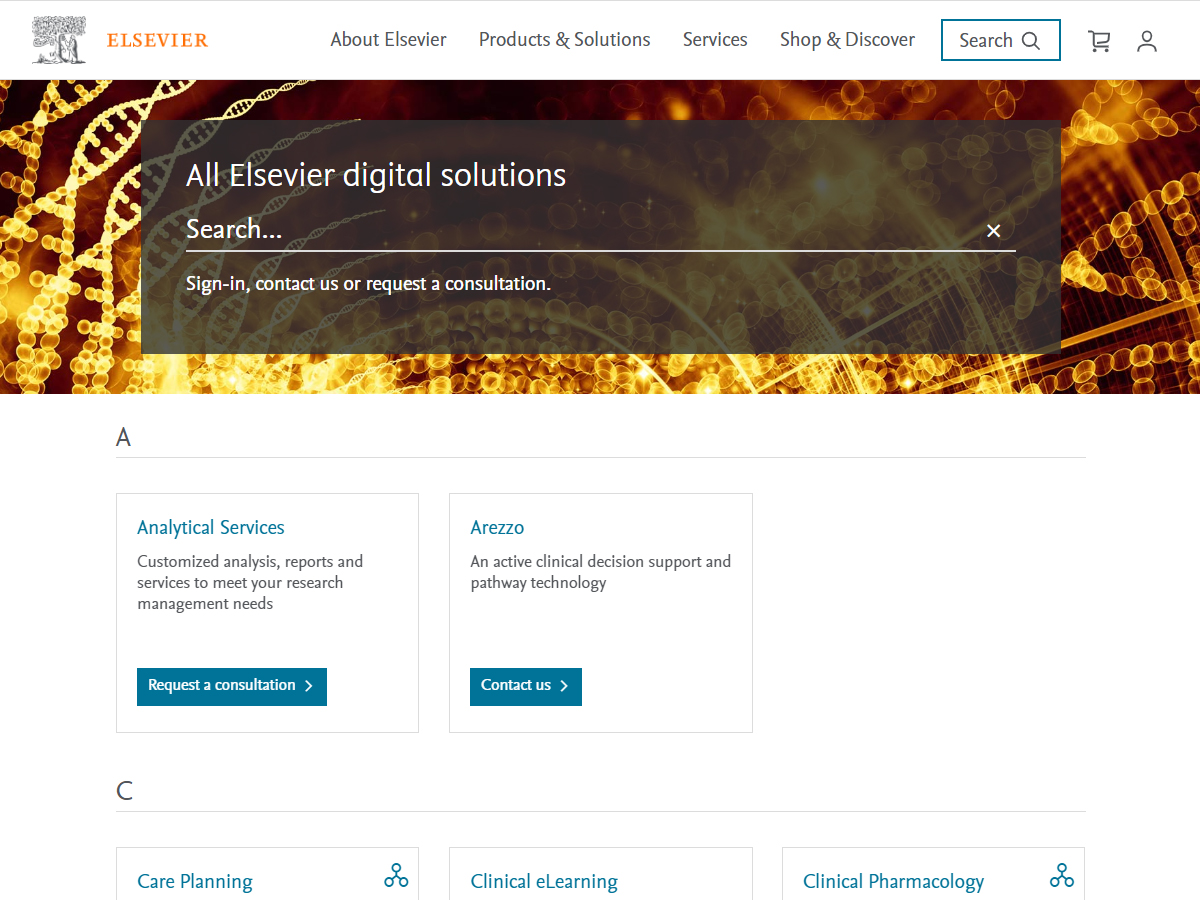Open the Products & Solutions menu
Viewport: 1200px width, 900px height.
pyautogui.click(x=564, y=40)
